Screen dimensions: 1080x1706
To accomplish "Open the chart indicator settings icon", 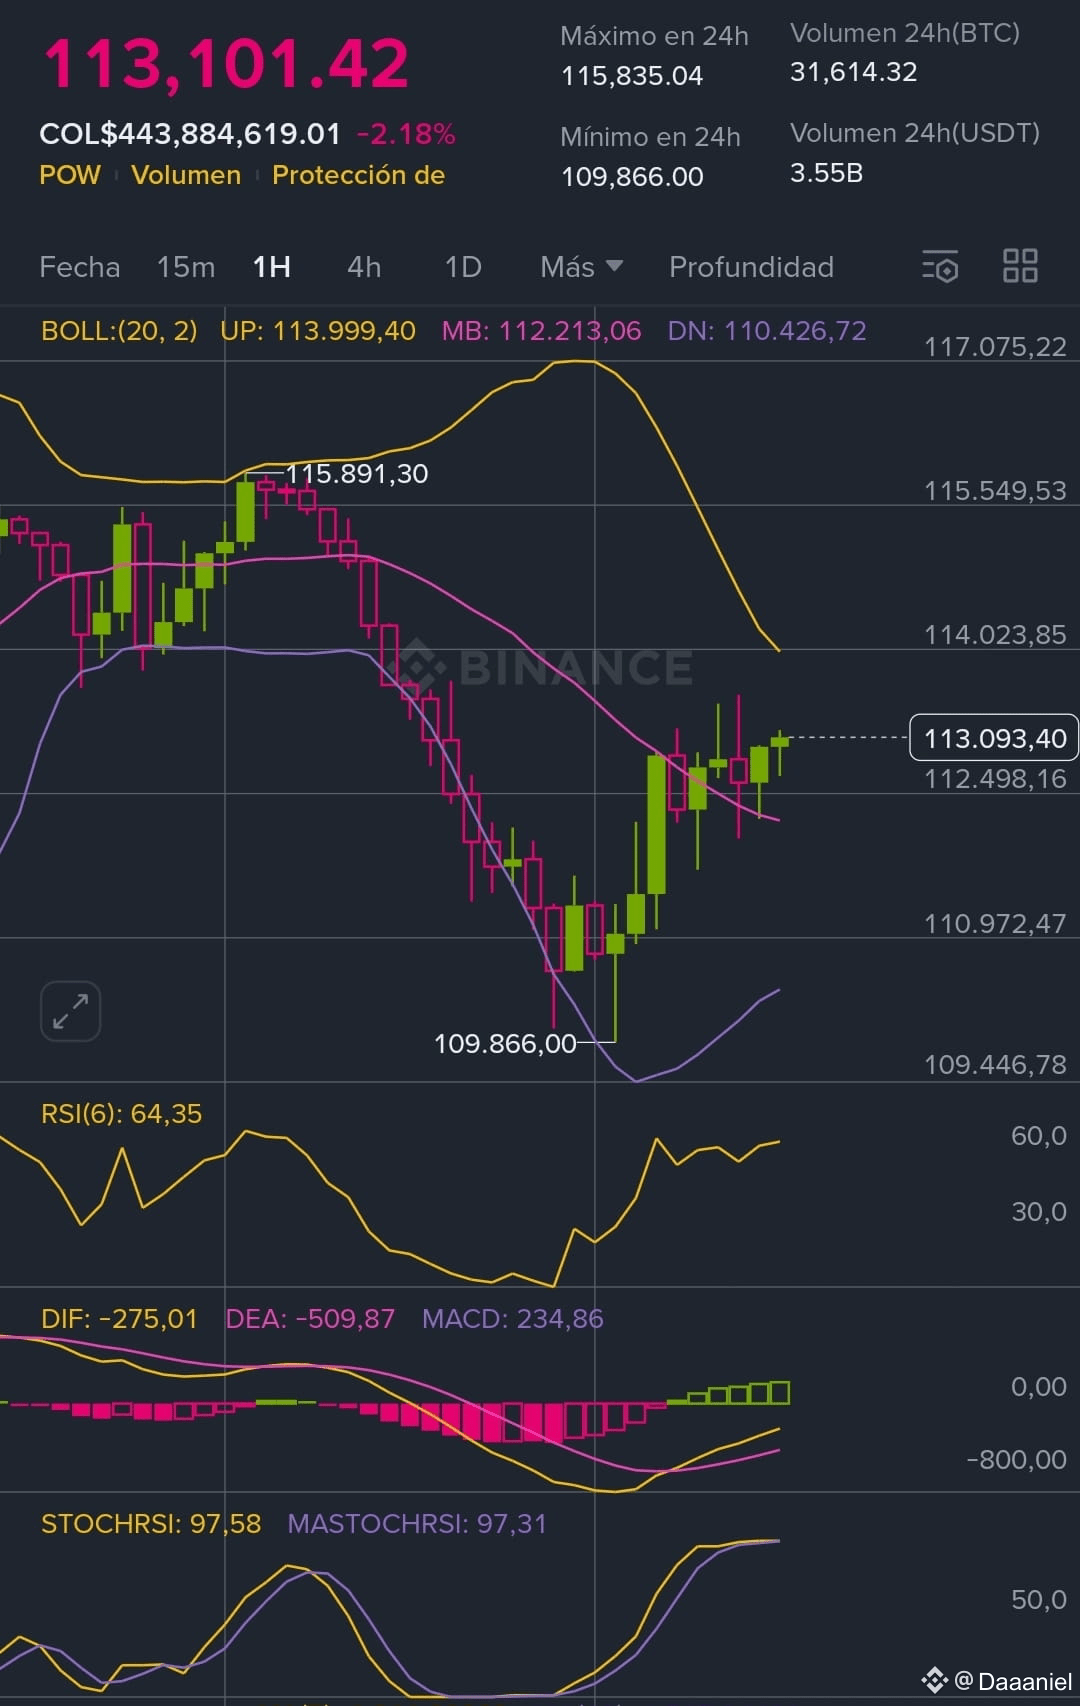I will pyautogui.click(x=940, y=266).
